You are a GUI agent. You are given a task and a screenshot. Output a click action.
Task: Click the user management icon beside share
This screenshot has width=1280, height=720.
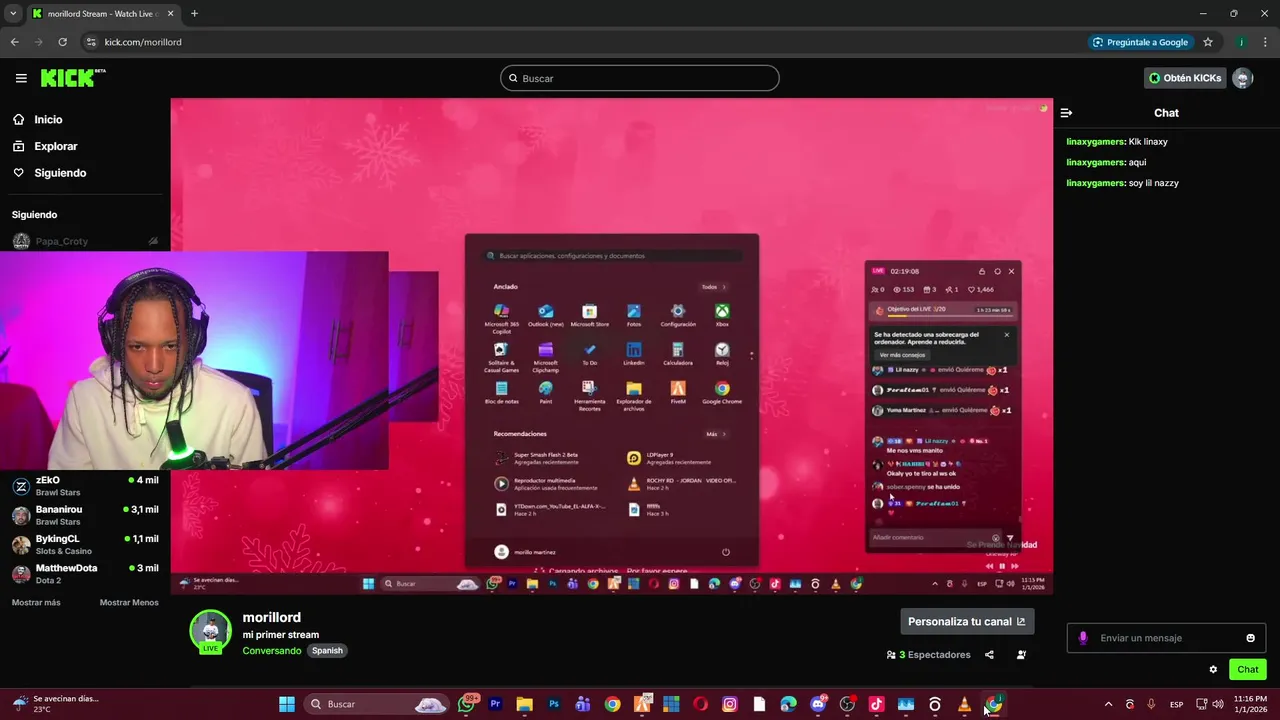(x=1021, y=655)
